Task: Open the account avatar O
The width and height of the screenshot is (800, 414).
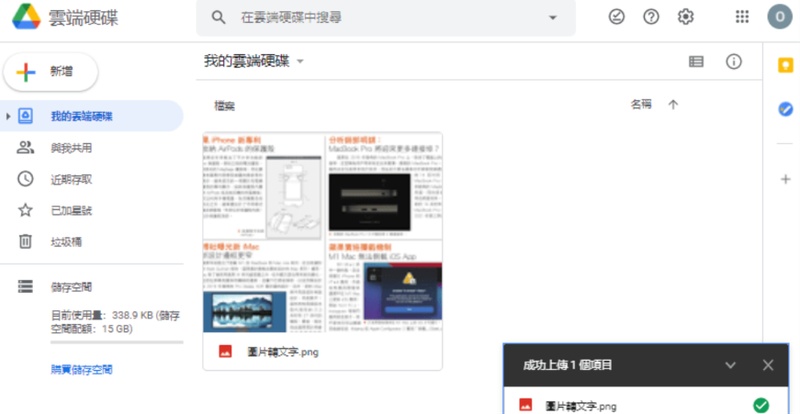Action: coord(780,17)
